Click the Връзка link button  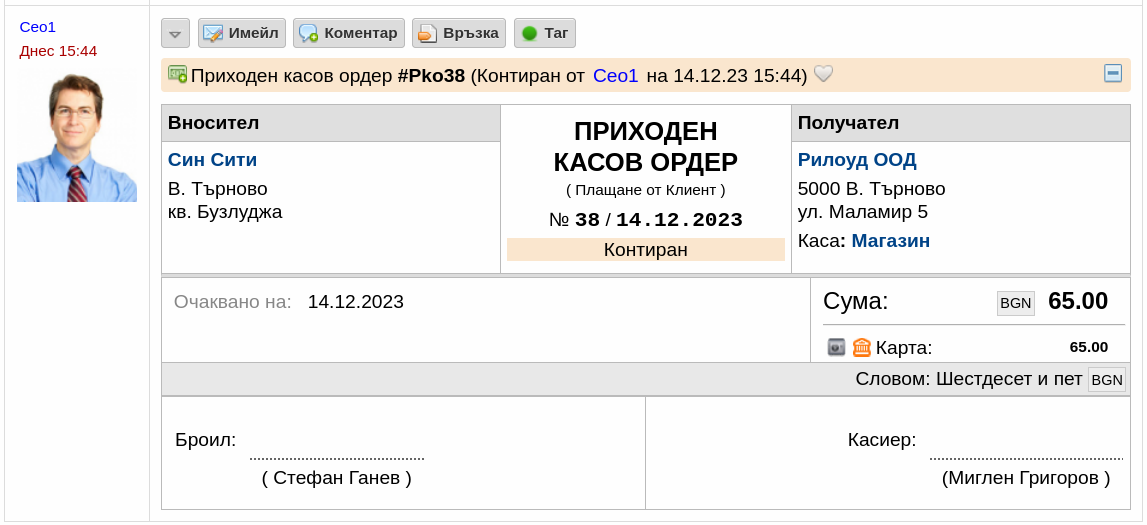click(459, 33)
